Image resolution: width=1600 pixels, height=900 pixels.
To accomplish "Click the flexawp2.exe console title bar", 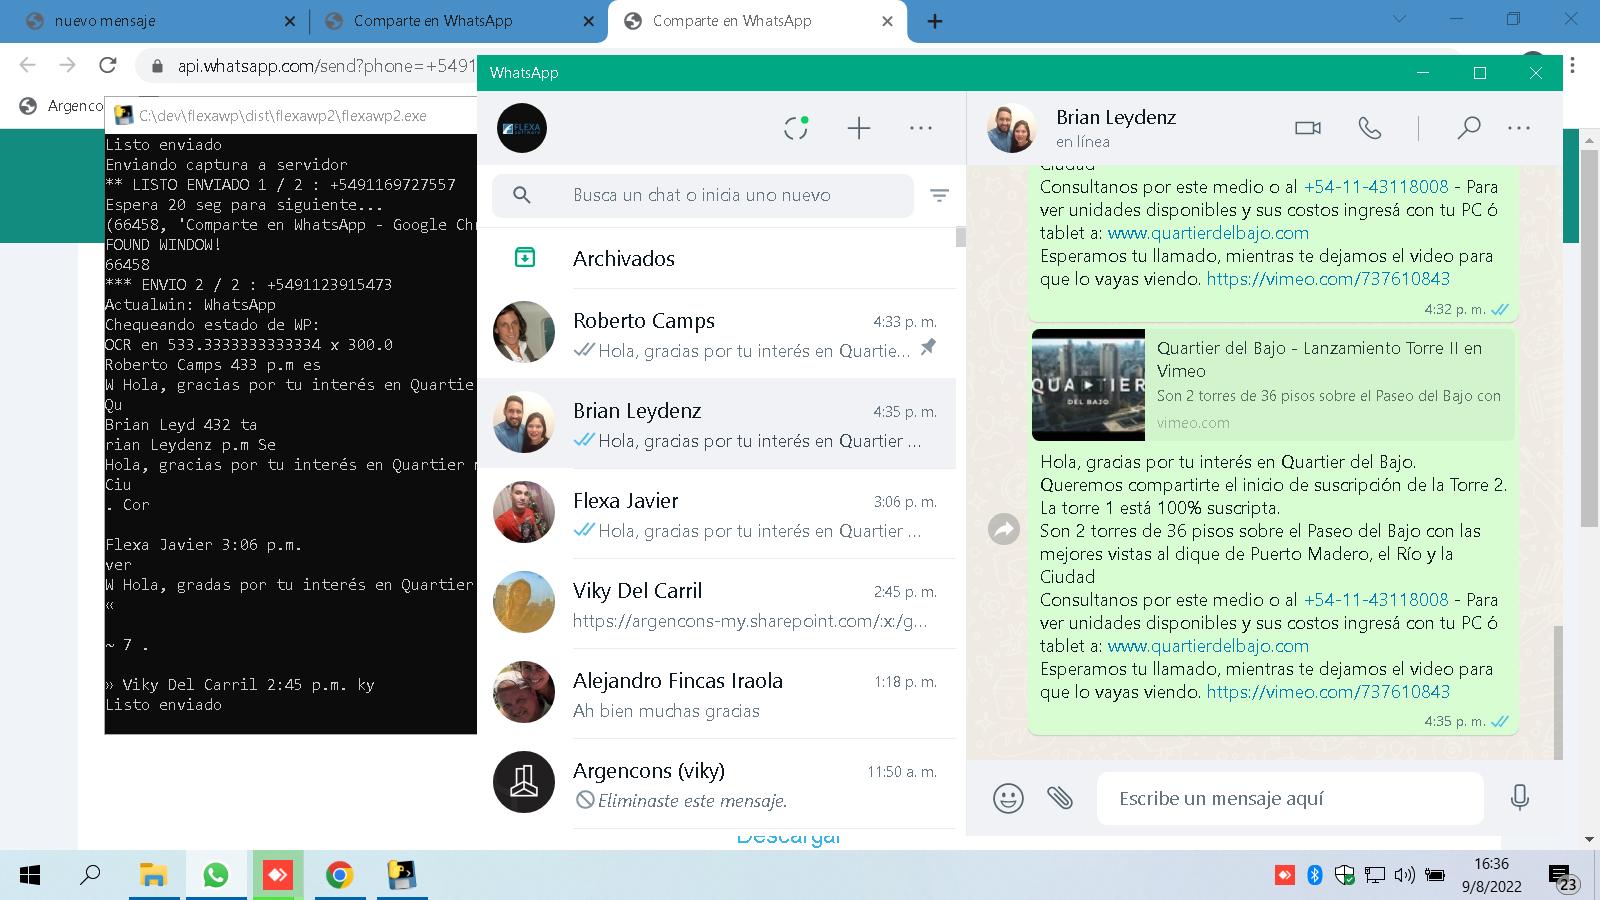I will 291,115.
